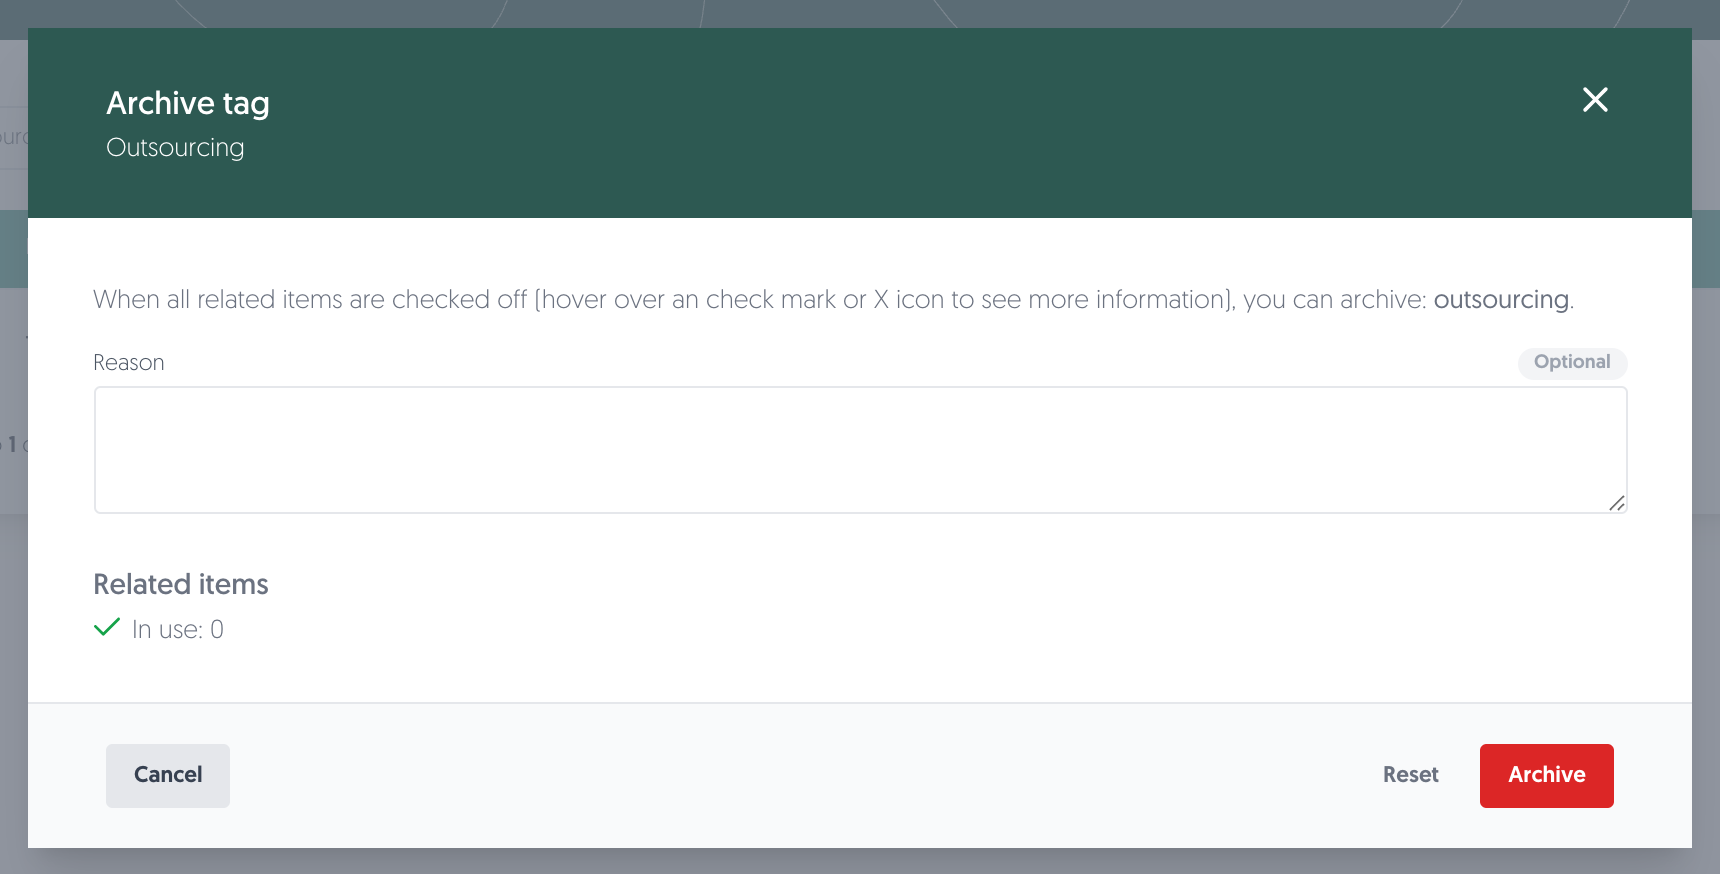
Task: Click the Optional badge
Action: pos(1572,362)
